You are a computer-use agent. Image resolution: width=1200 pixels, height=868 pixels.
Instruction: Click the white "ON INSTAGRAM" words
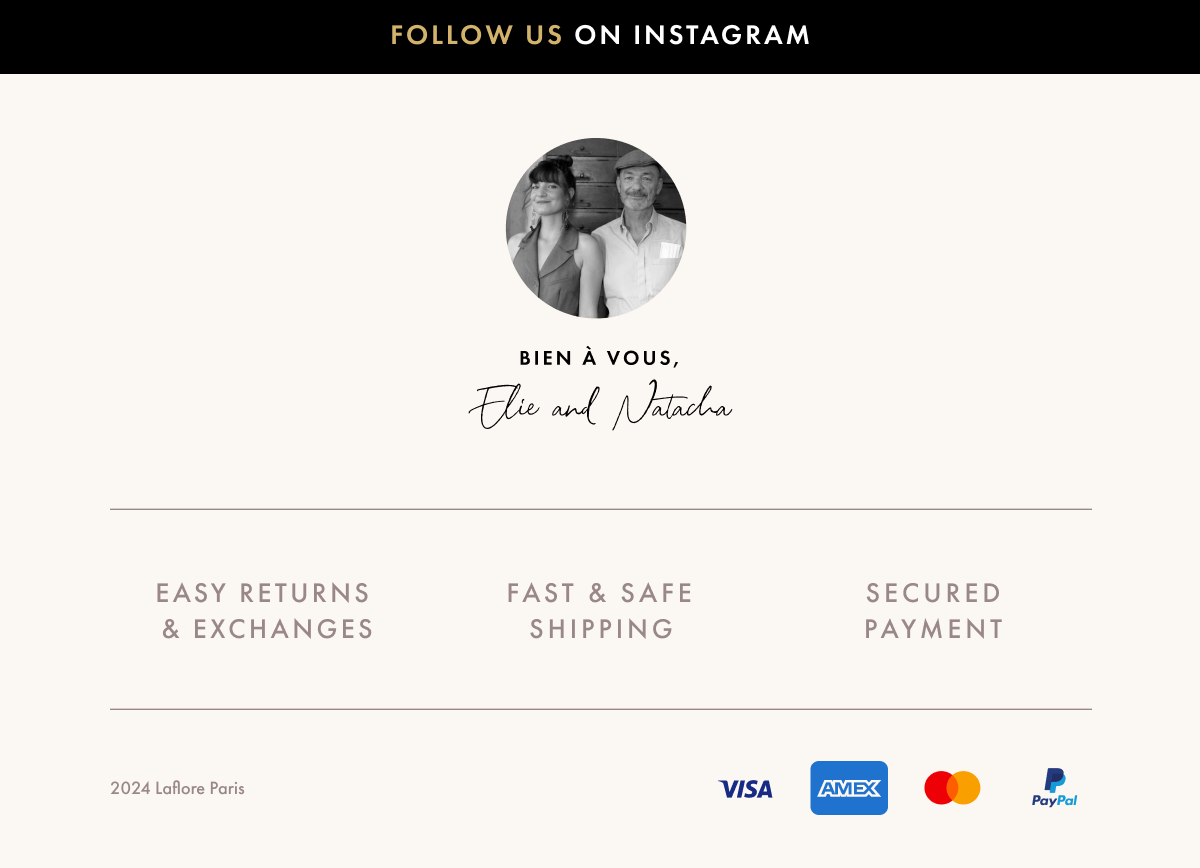(693, 35)
